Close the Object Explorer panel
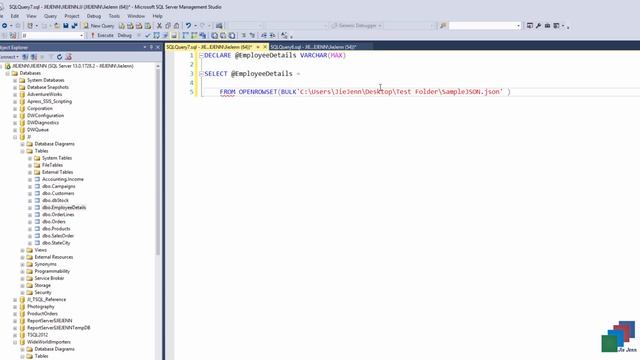The image size is (640, 360). point(158,47)
